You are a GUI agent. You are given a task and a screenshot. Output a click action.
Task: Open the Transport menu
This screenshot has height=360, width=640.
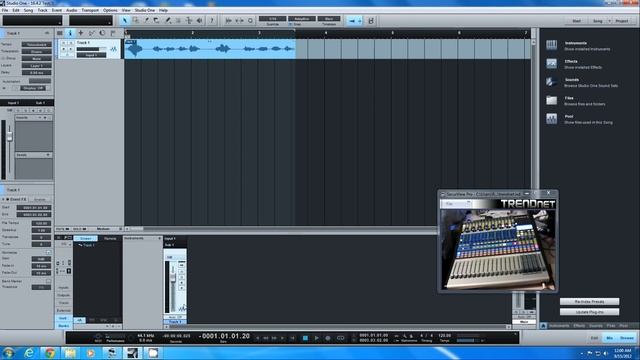click(90, 10)
